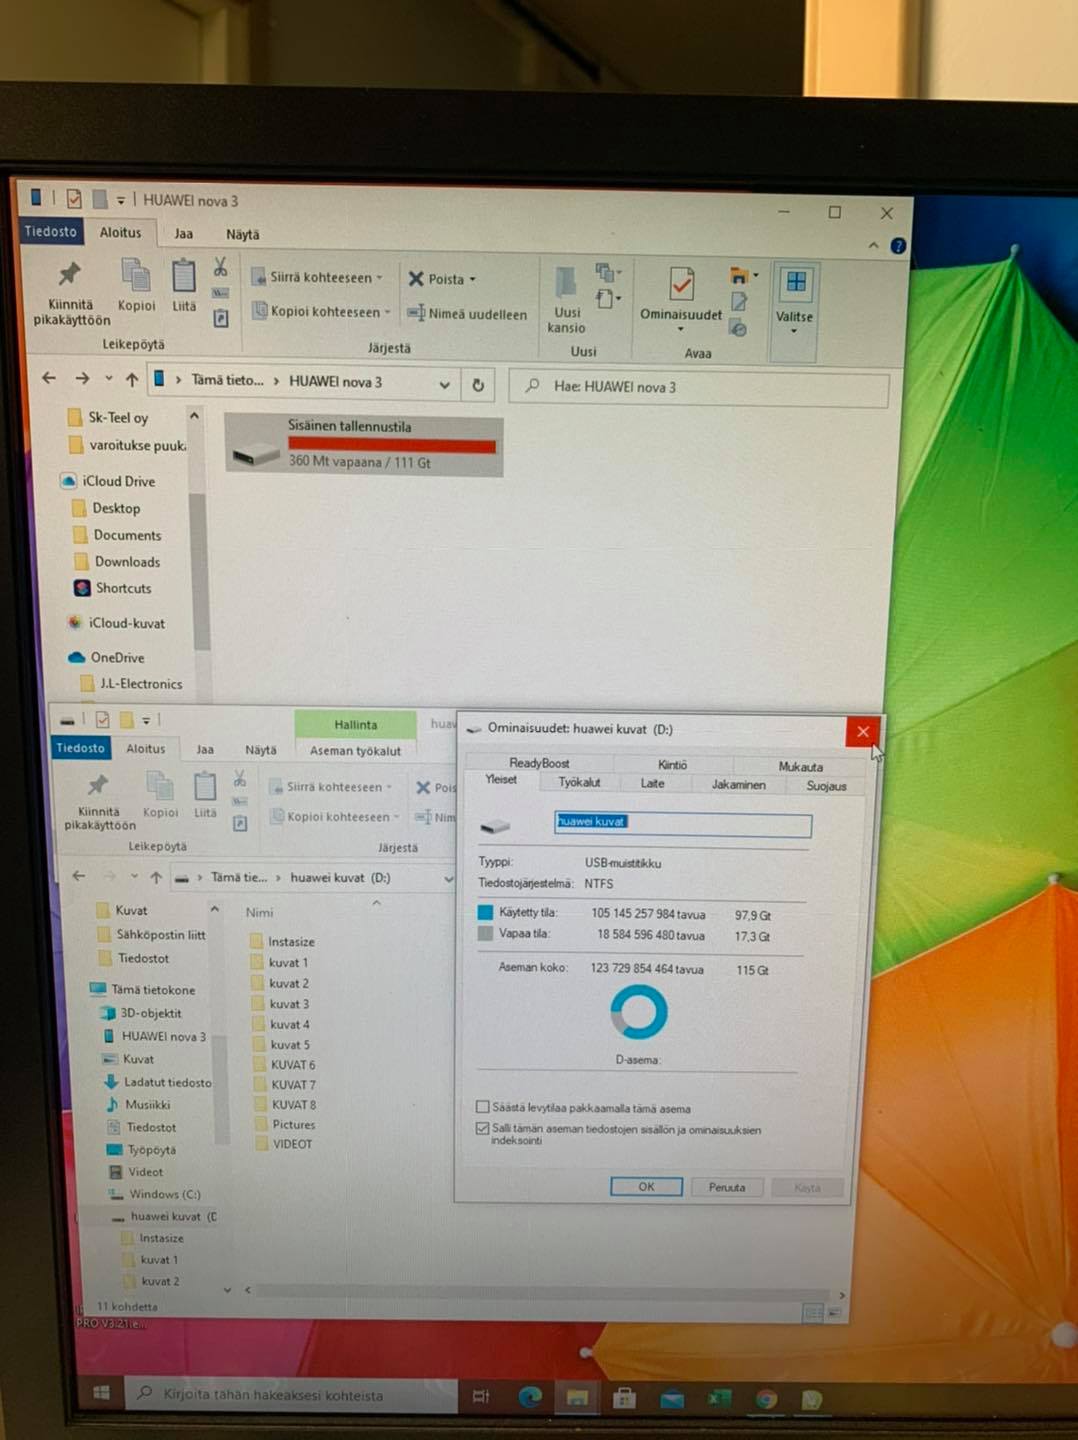Viewport: 1078px width, 1440px height.
Task: Open the Jakaminen tab in properties dialog
Action: click(x=738, y=784)
